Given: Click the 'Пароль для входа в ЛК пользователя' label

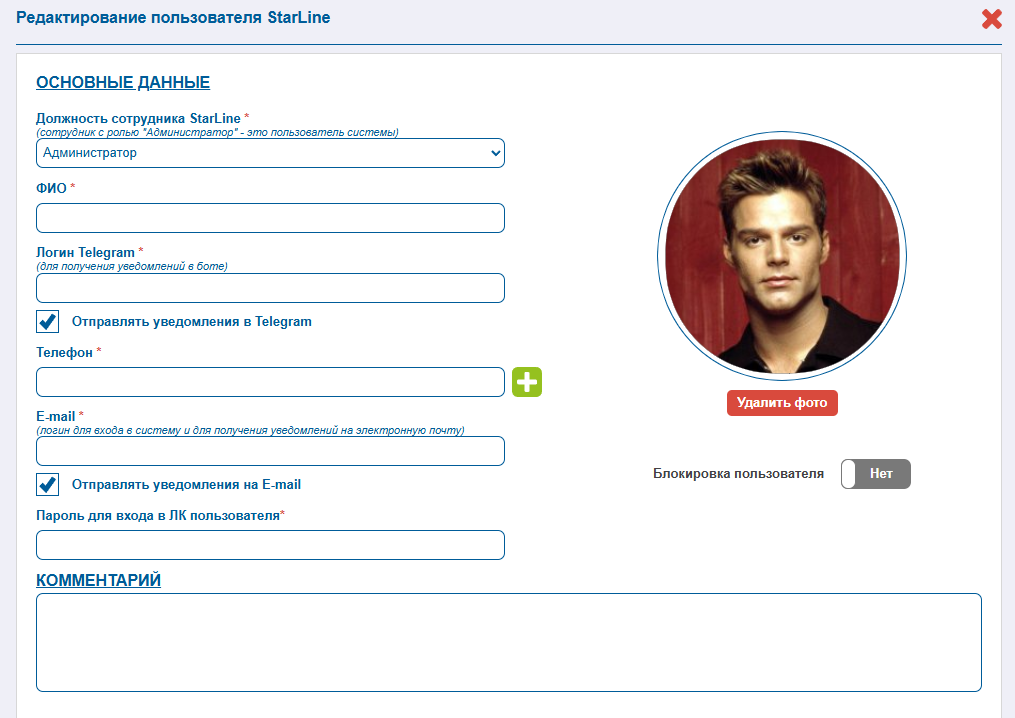Looking at the screenshot, I should [x=158, y=515].
